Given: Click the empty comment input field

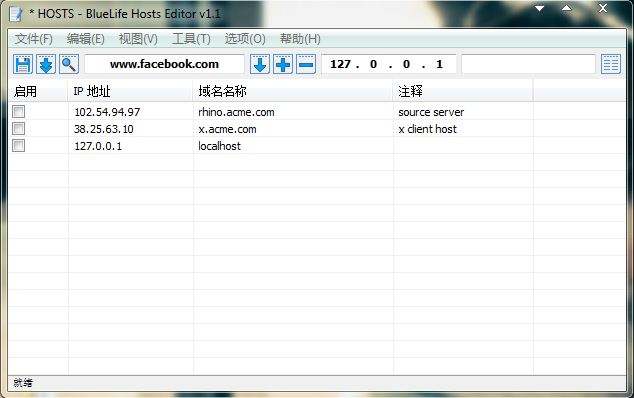Looking at the screenshot, I should (528, 64).
